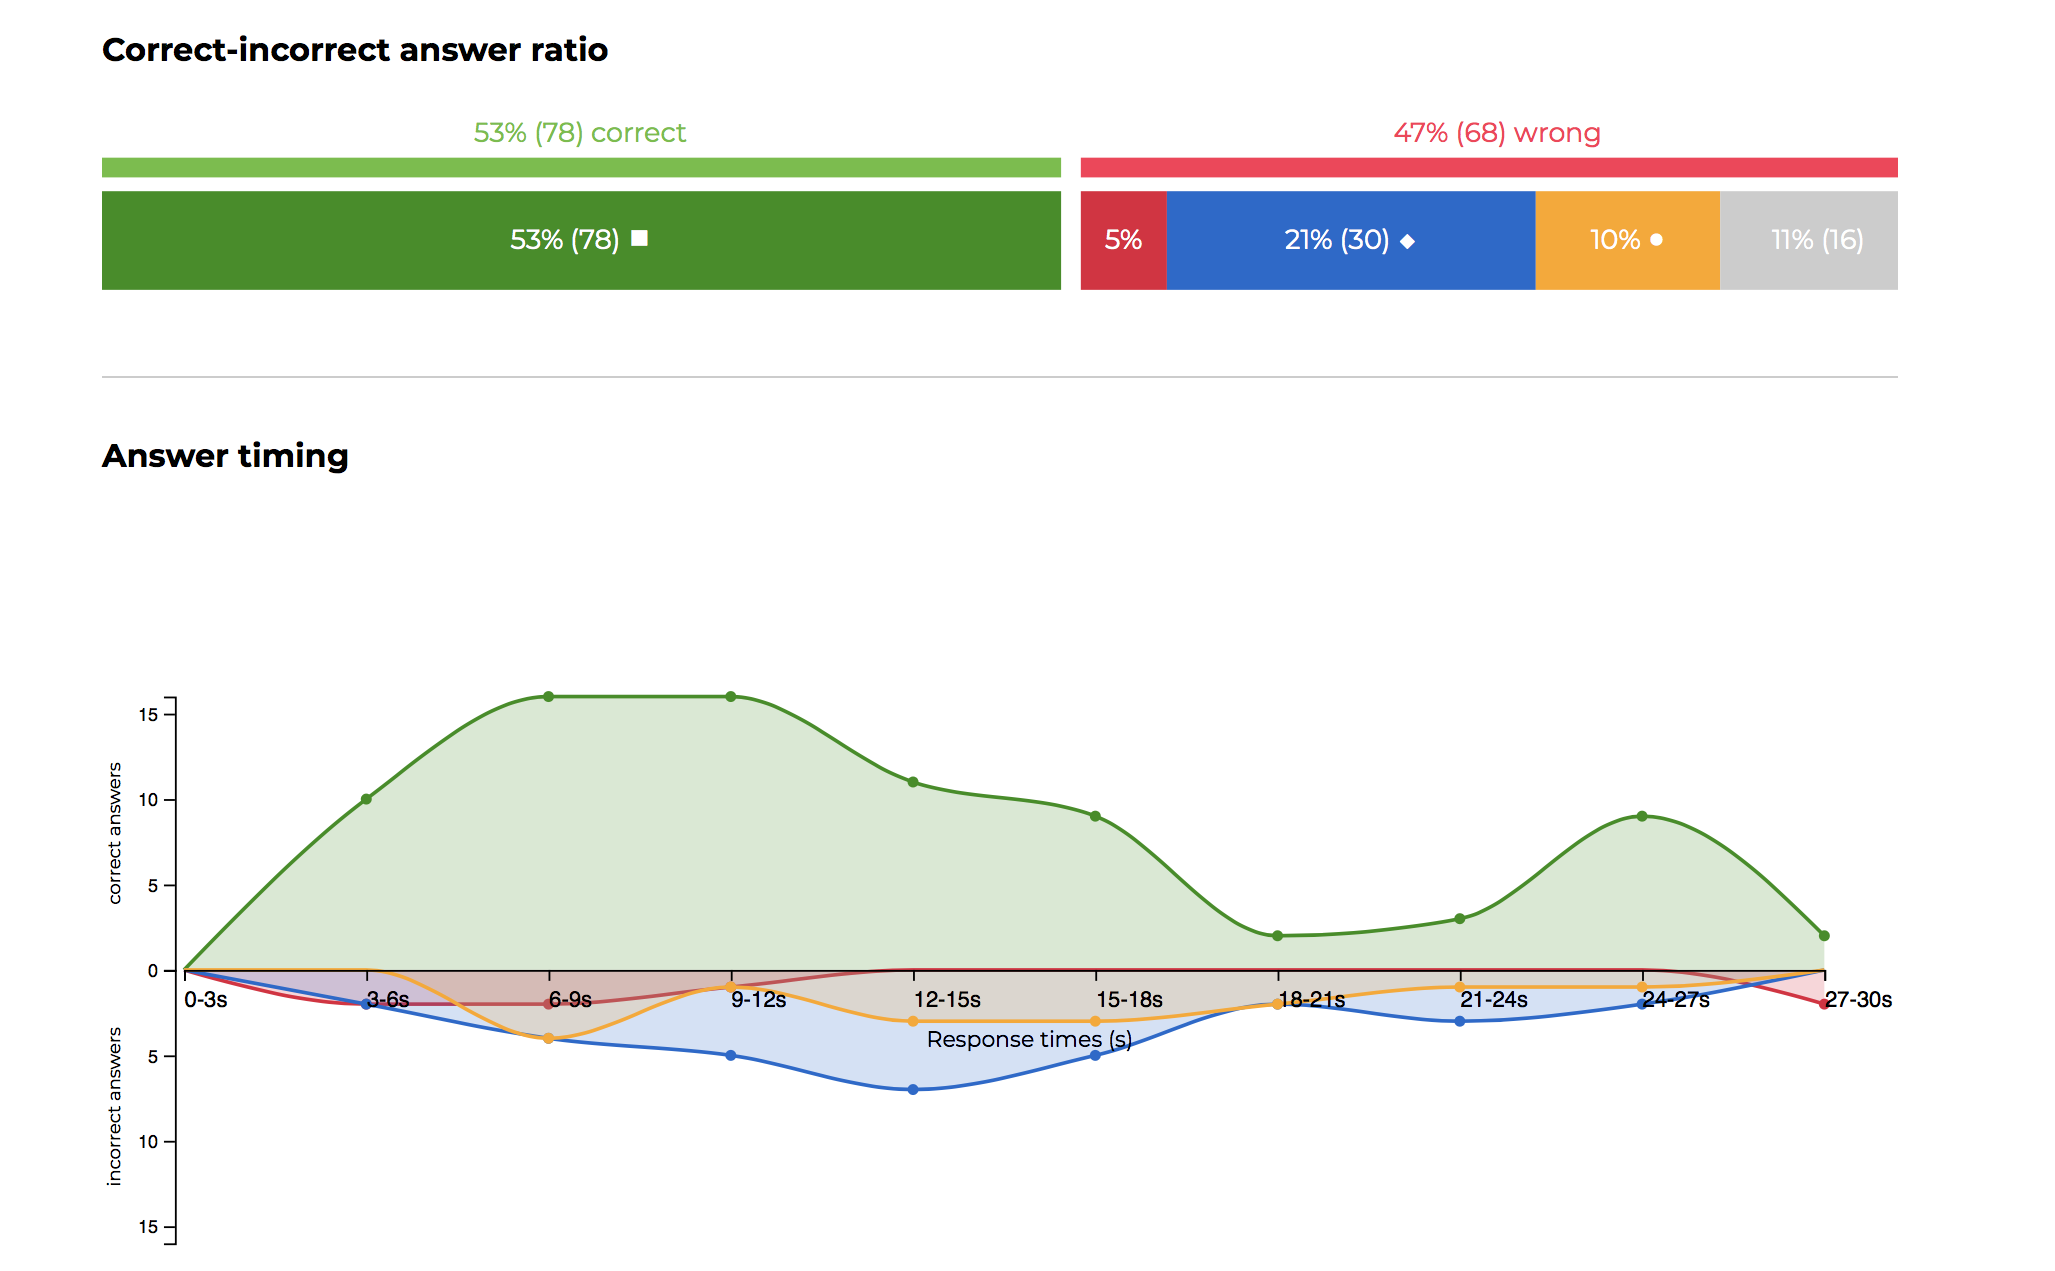The height and width of the screenshot is (1271, 2055).
Task: Click the 'Response times (s)' axis title
Action: click(1030, 1040)
